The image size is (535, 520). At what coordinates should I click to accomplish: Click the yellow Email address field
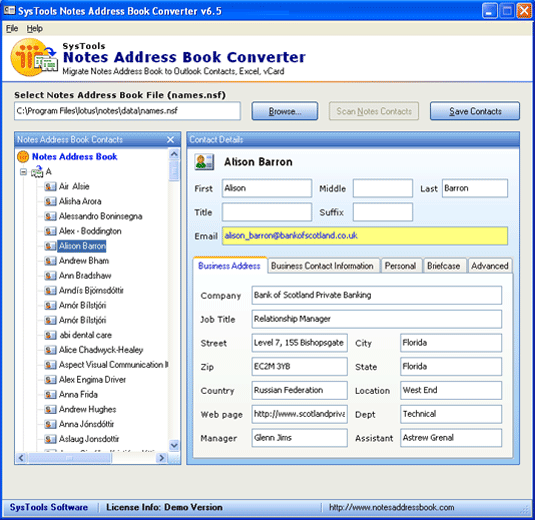coord(365,236)
